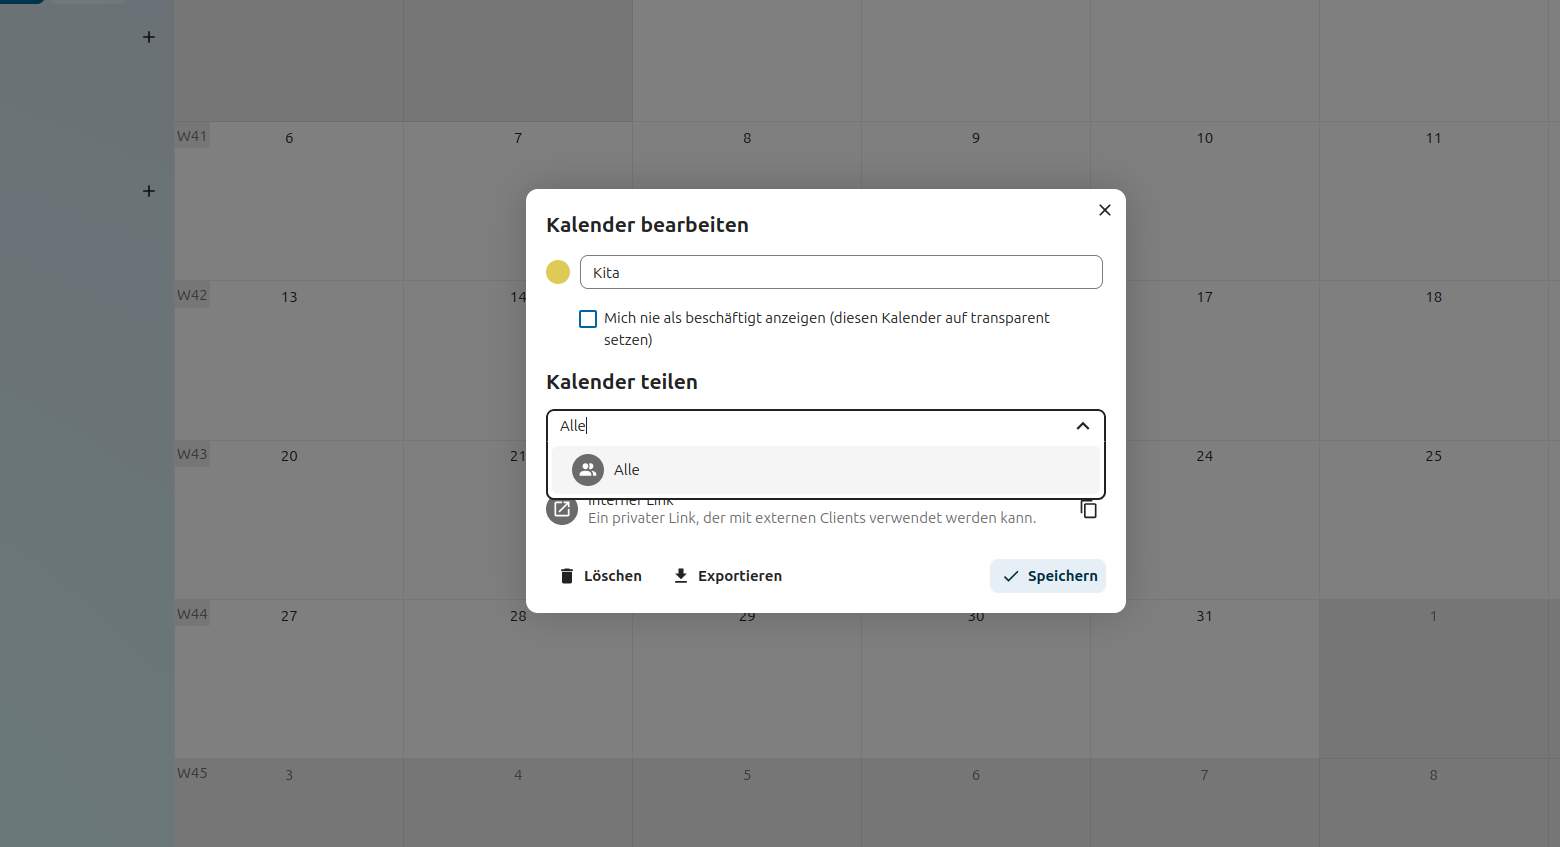The image size is (1560, 847).
Task: Open the yellow calendar color picker
Action: (558, 272)
